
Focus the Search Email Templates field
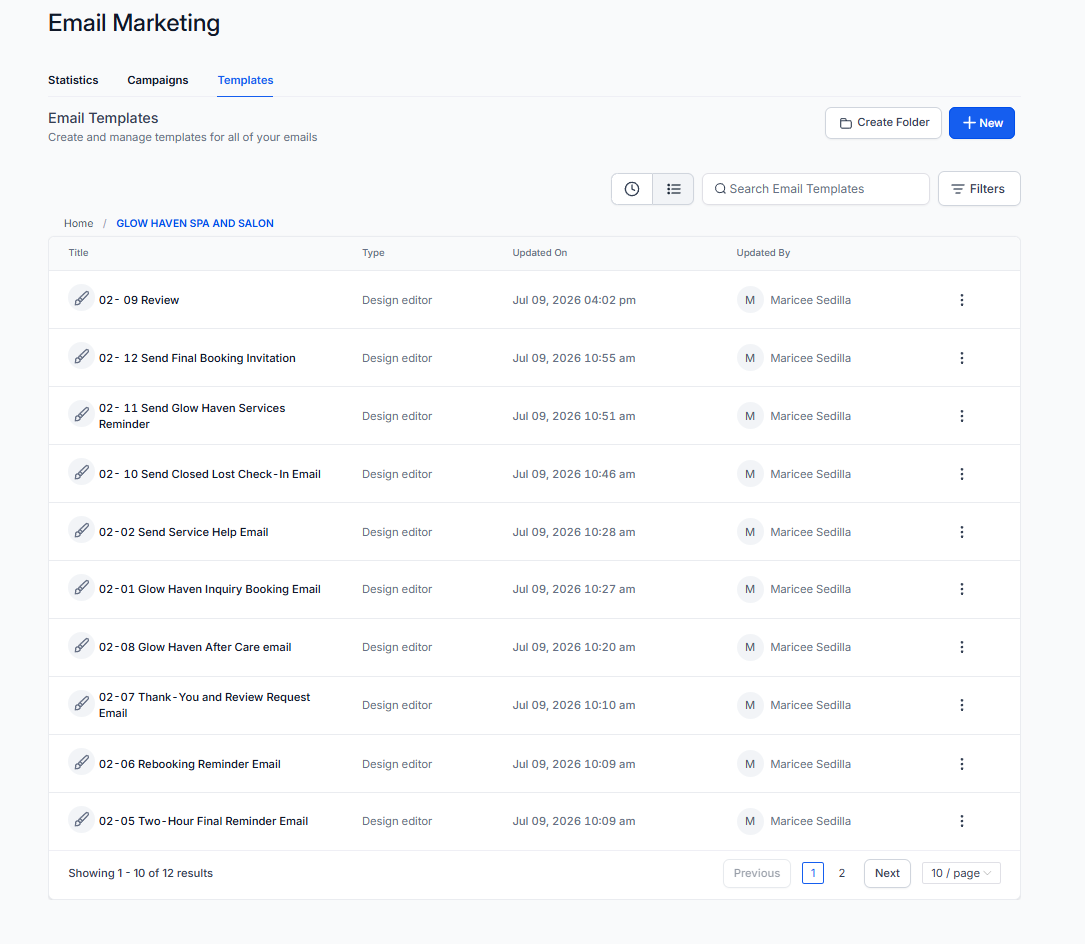pos(816,189)
